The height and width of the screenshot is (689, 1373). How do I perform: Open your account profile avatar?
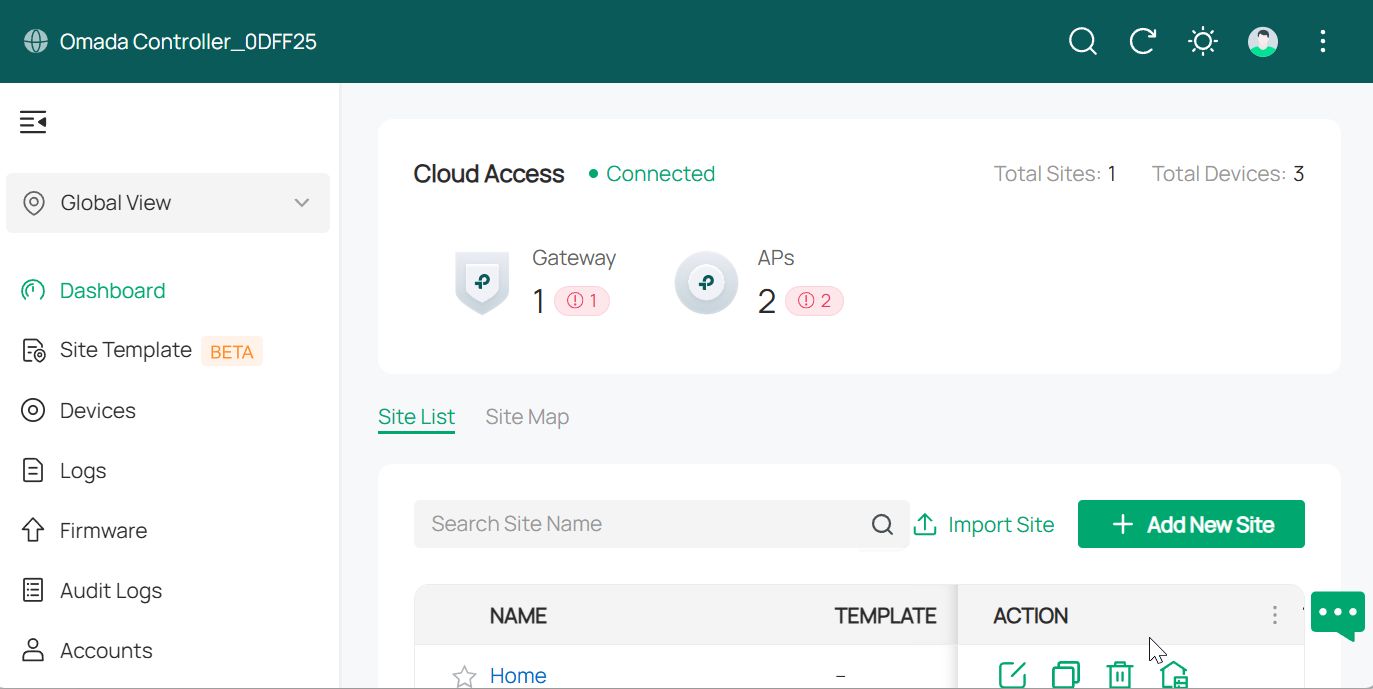(x=1262, y=41)
